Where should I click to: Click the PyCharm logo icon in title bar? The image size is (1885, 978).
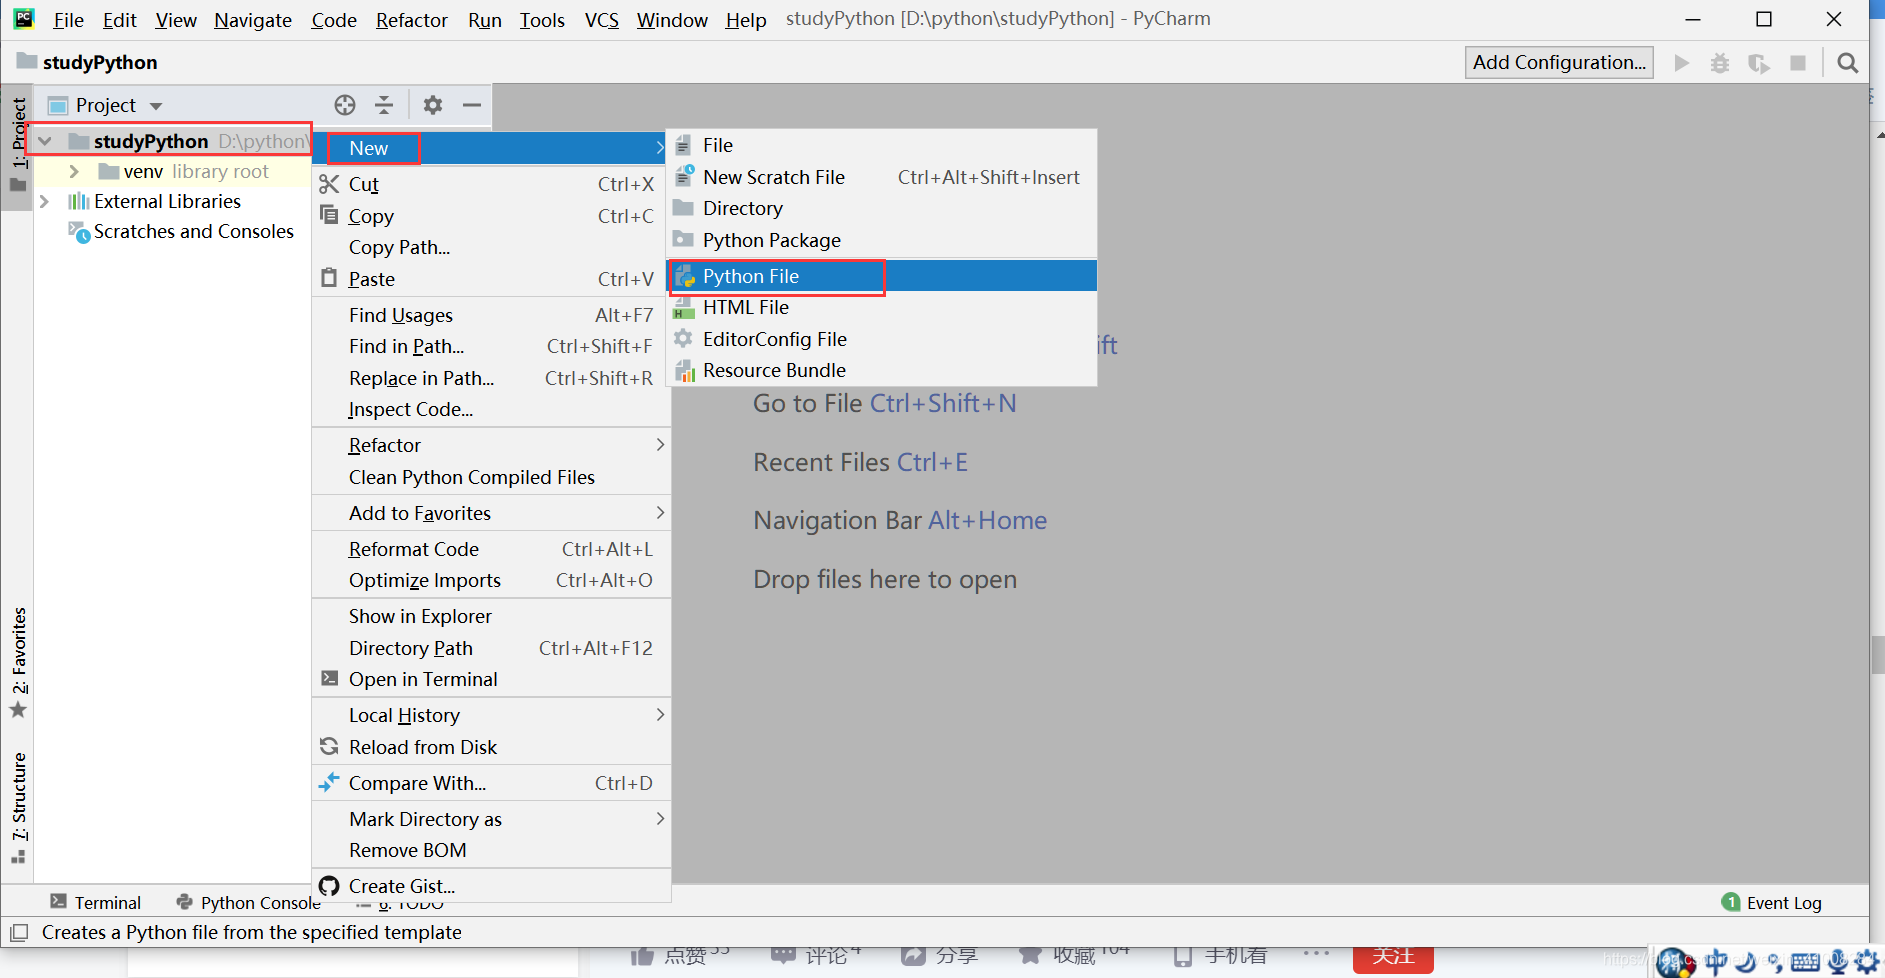(x=24, y=19)
